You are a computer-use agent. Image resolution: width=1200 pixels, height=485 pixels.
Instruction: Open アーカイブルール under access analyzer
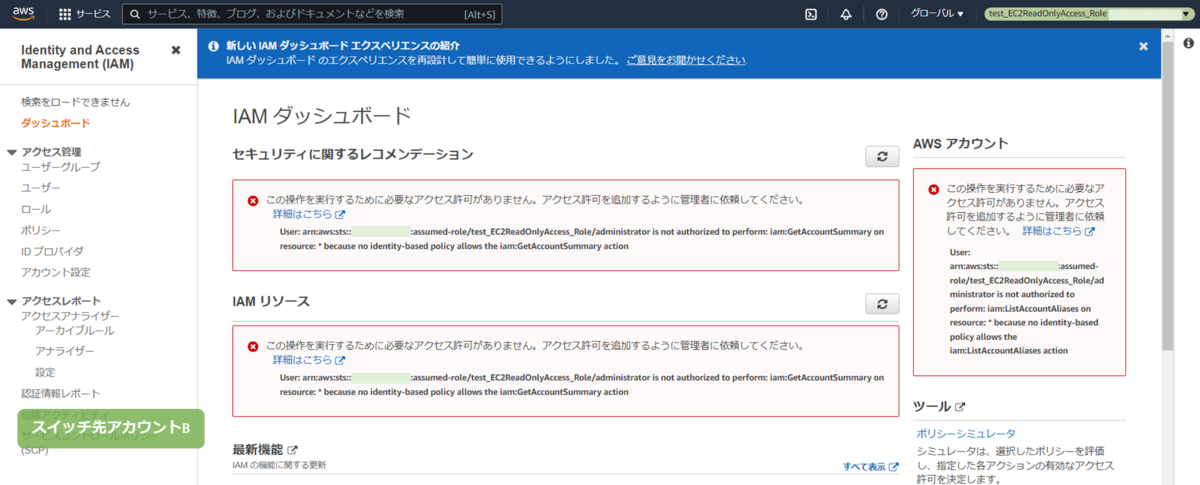point(75,330)
